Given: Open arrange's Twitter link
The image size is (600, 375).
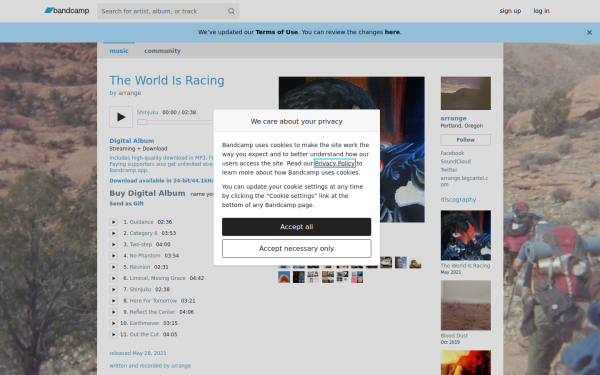Looking at the screenshot, I should [x=449, y=170].
